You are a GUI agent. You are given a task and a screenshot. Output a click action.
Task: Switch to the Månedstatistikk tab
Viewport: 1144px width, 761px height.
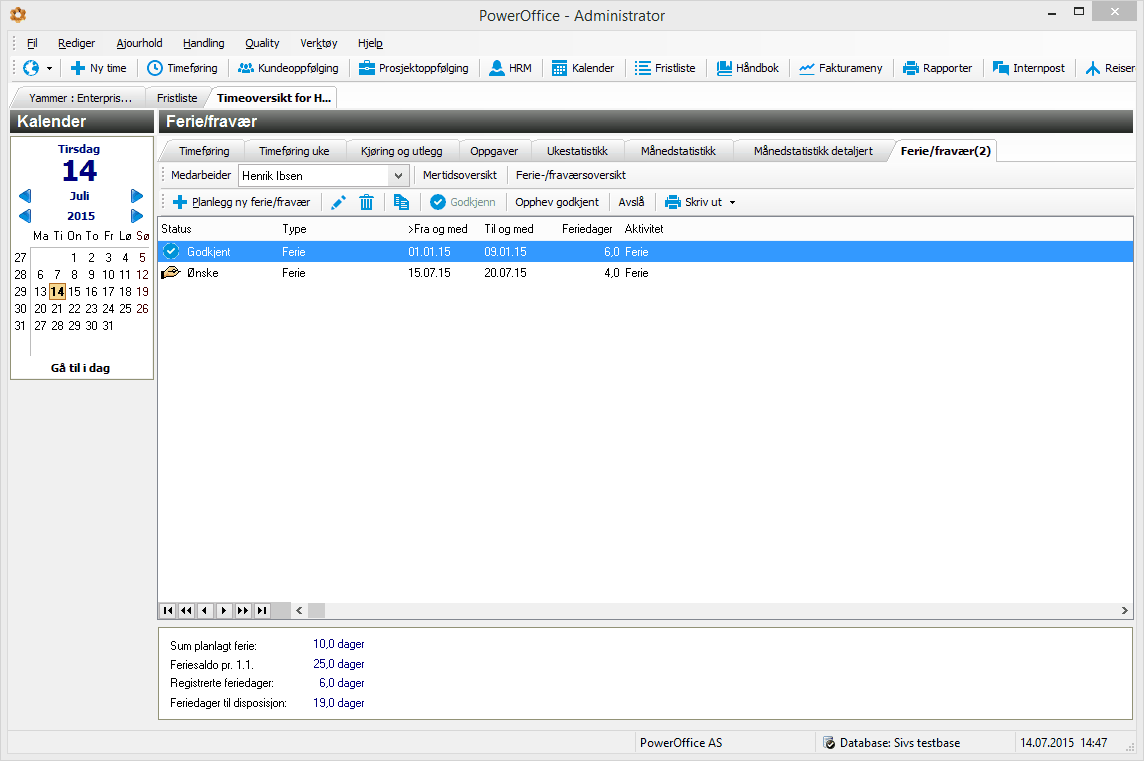click(678, 151)
